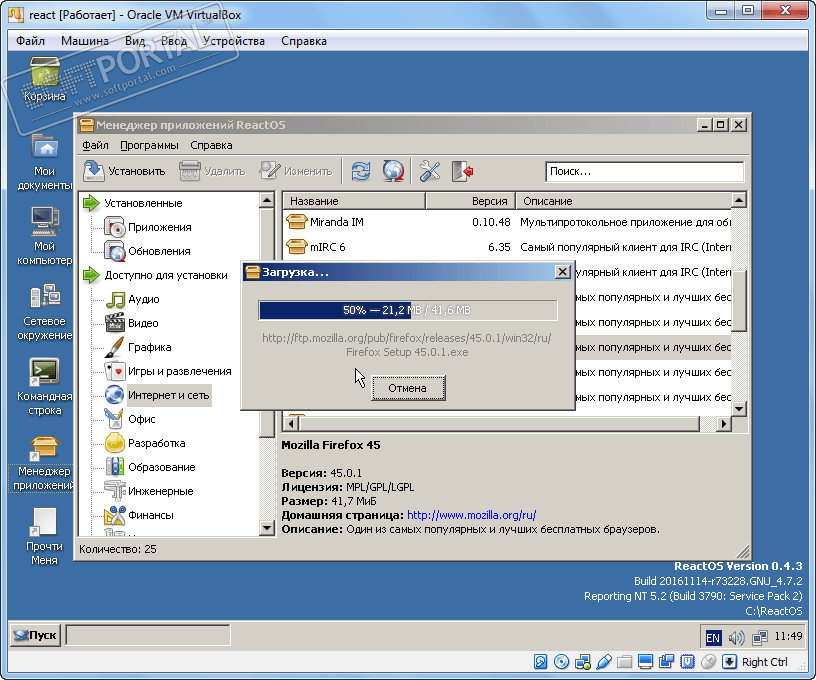Choose the Аудио category
The width and height of the screenshot is (816, 680).
[144, 299]
